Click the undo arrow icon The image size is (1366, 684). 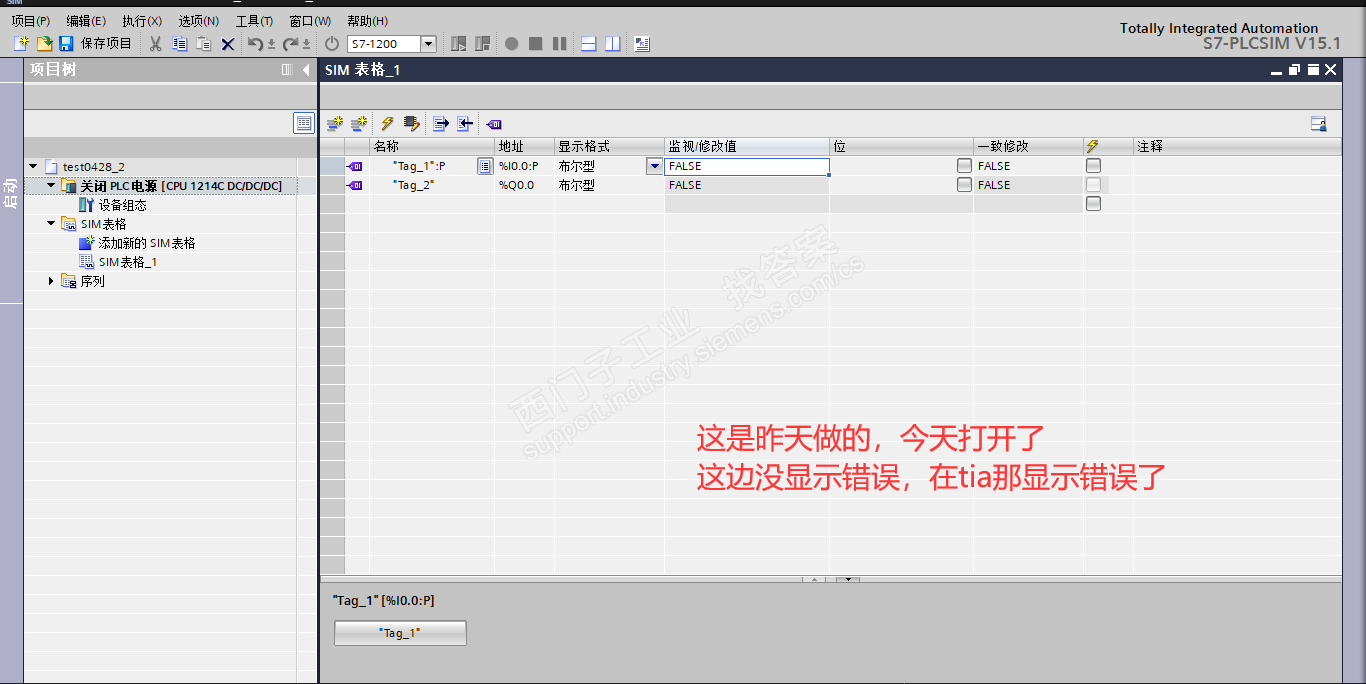click(x=256, y=44)
